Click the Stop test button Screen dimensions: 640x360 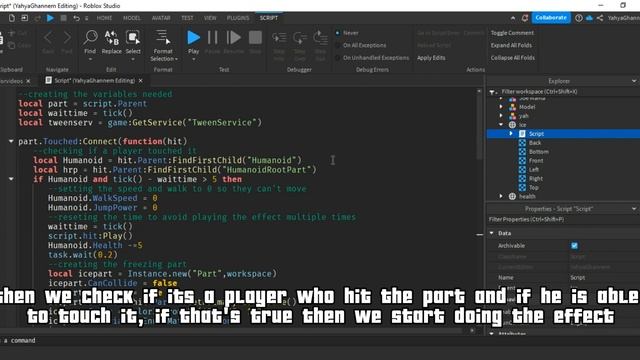pos(256,38)
